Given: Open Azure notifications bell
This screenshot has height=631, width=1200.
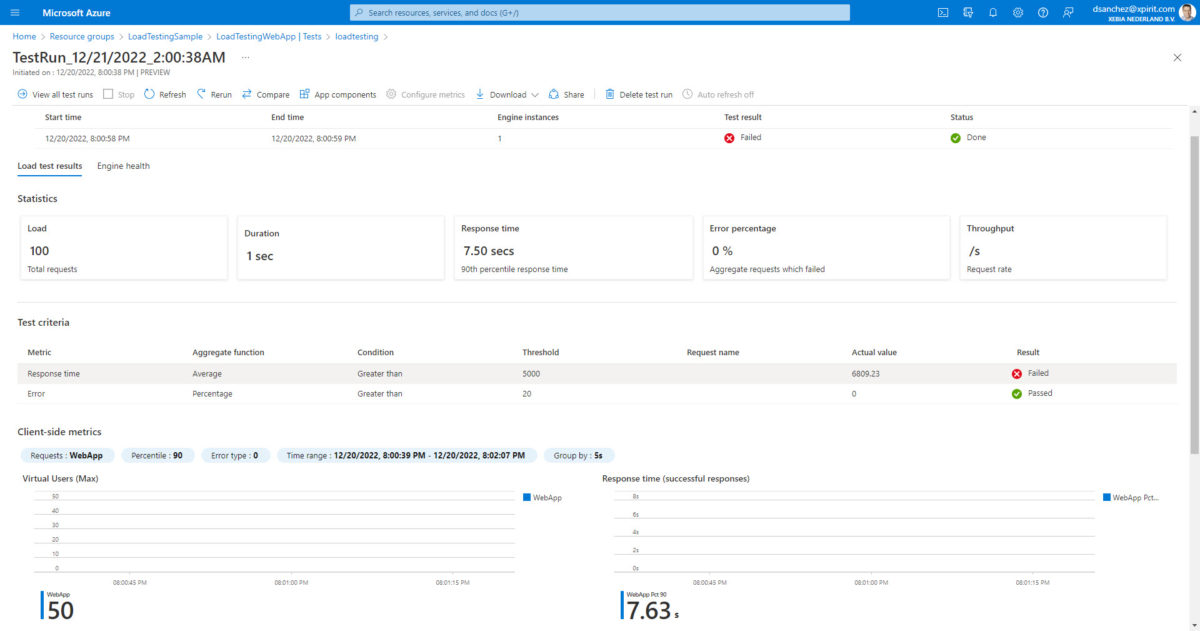Looking at the screenshot, I should click(990, 11).
